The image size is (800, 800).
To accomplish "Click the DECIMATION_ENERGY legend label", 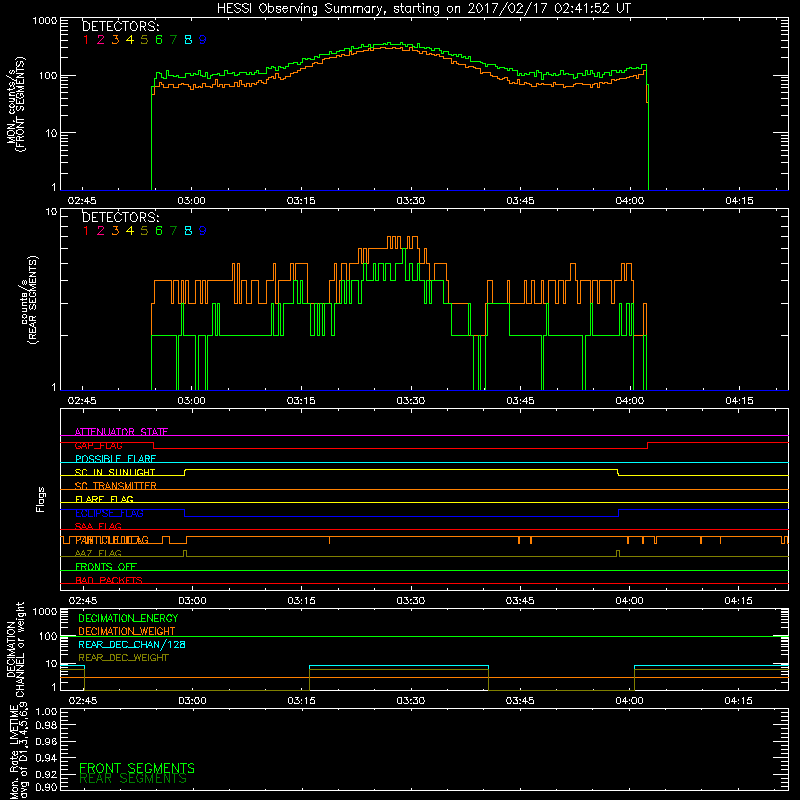I will tap(128, 618).
